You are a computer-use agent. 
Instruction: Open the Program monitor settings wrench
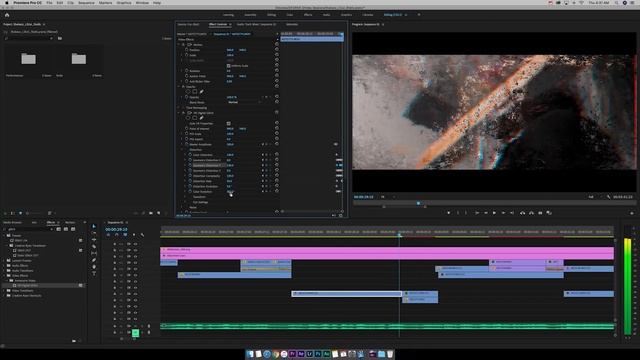(x=609, y=197)
